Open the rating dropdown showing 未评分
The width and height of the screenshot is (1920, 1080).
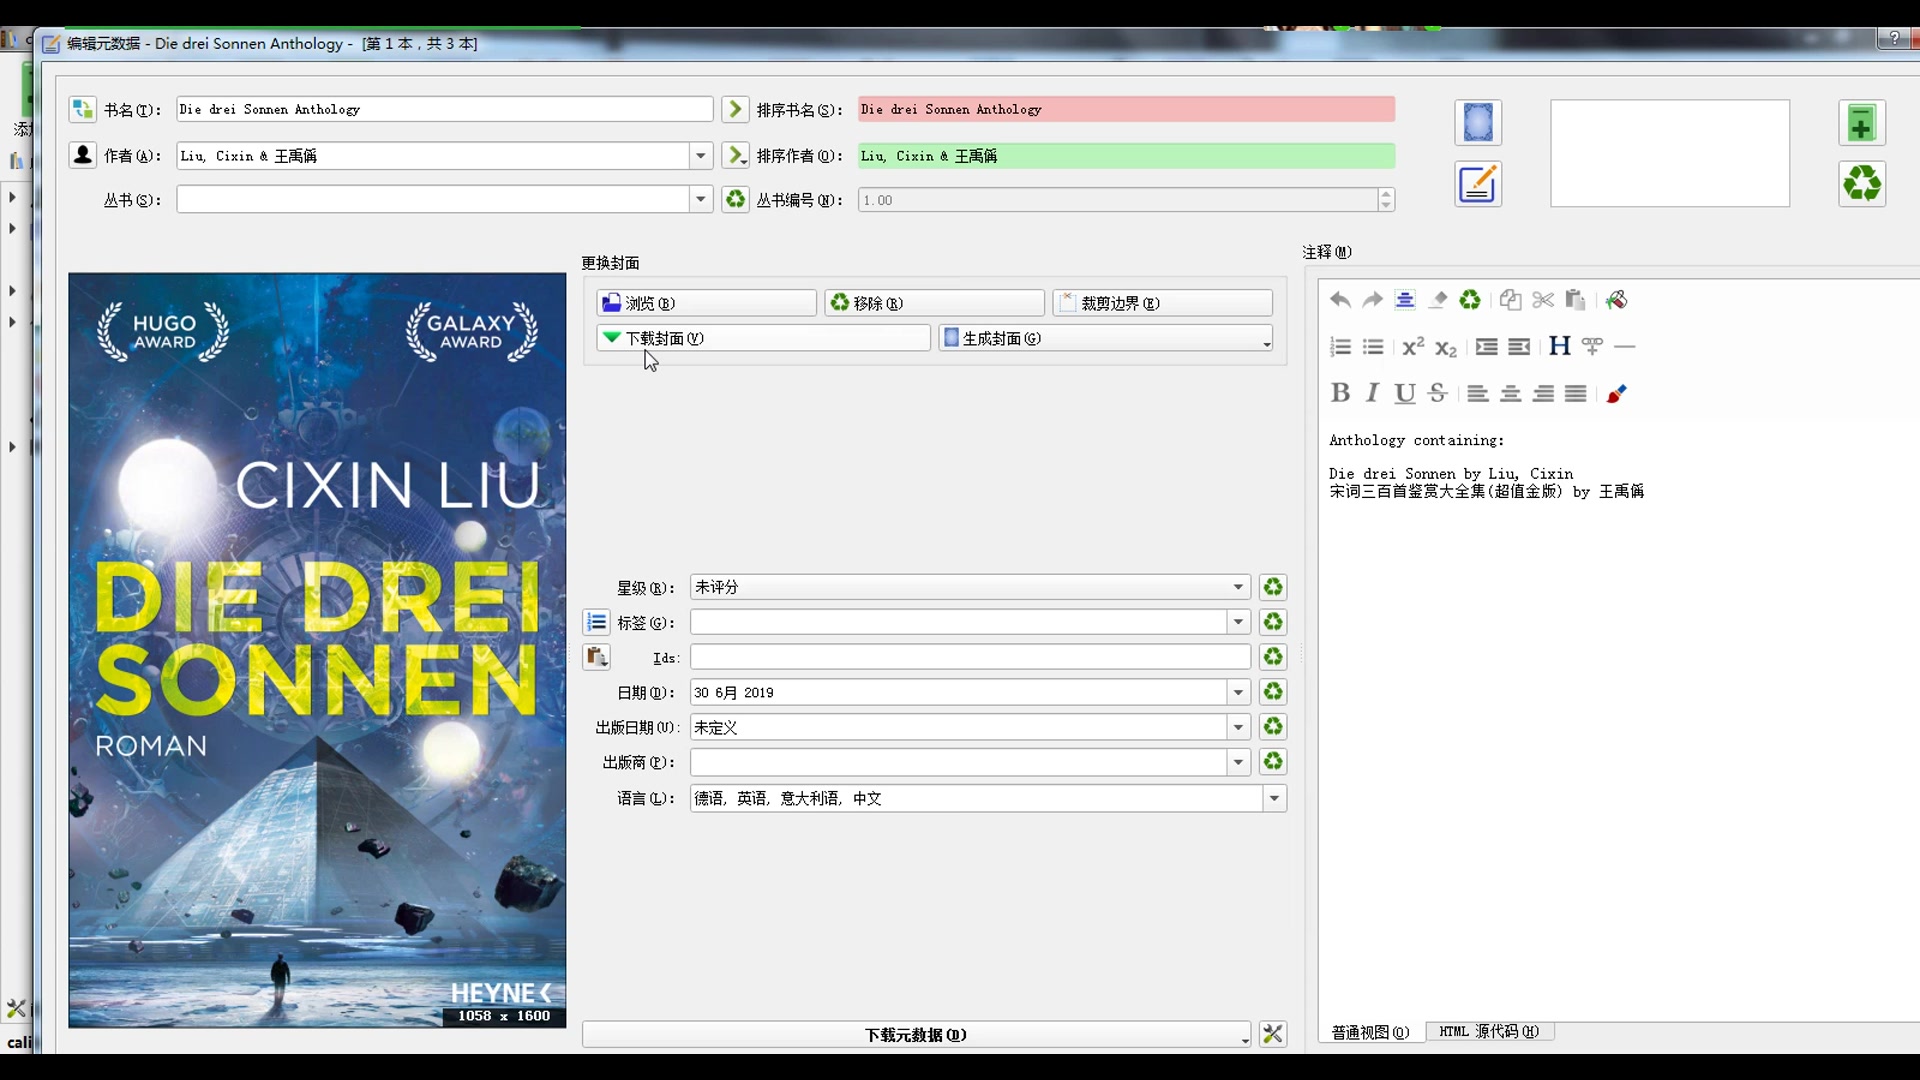click(x=1238, y=587)
